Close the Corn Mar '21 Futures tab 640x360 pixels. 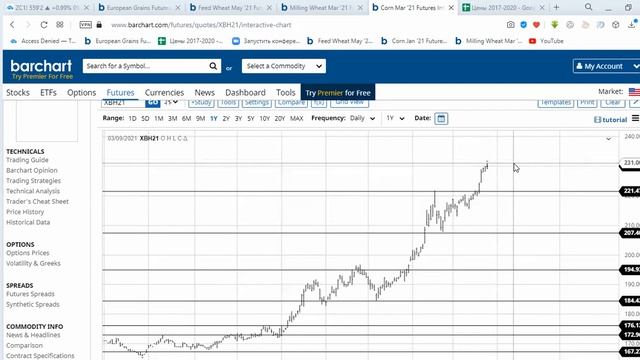[x=451, y=8]
